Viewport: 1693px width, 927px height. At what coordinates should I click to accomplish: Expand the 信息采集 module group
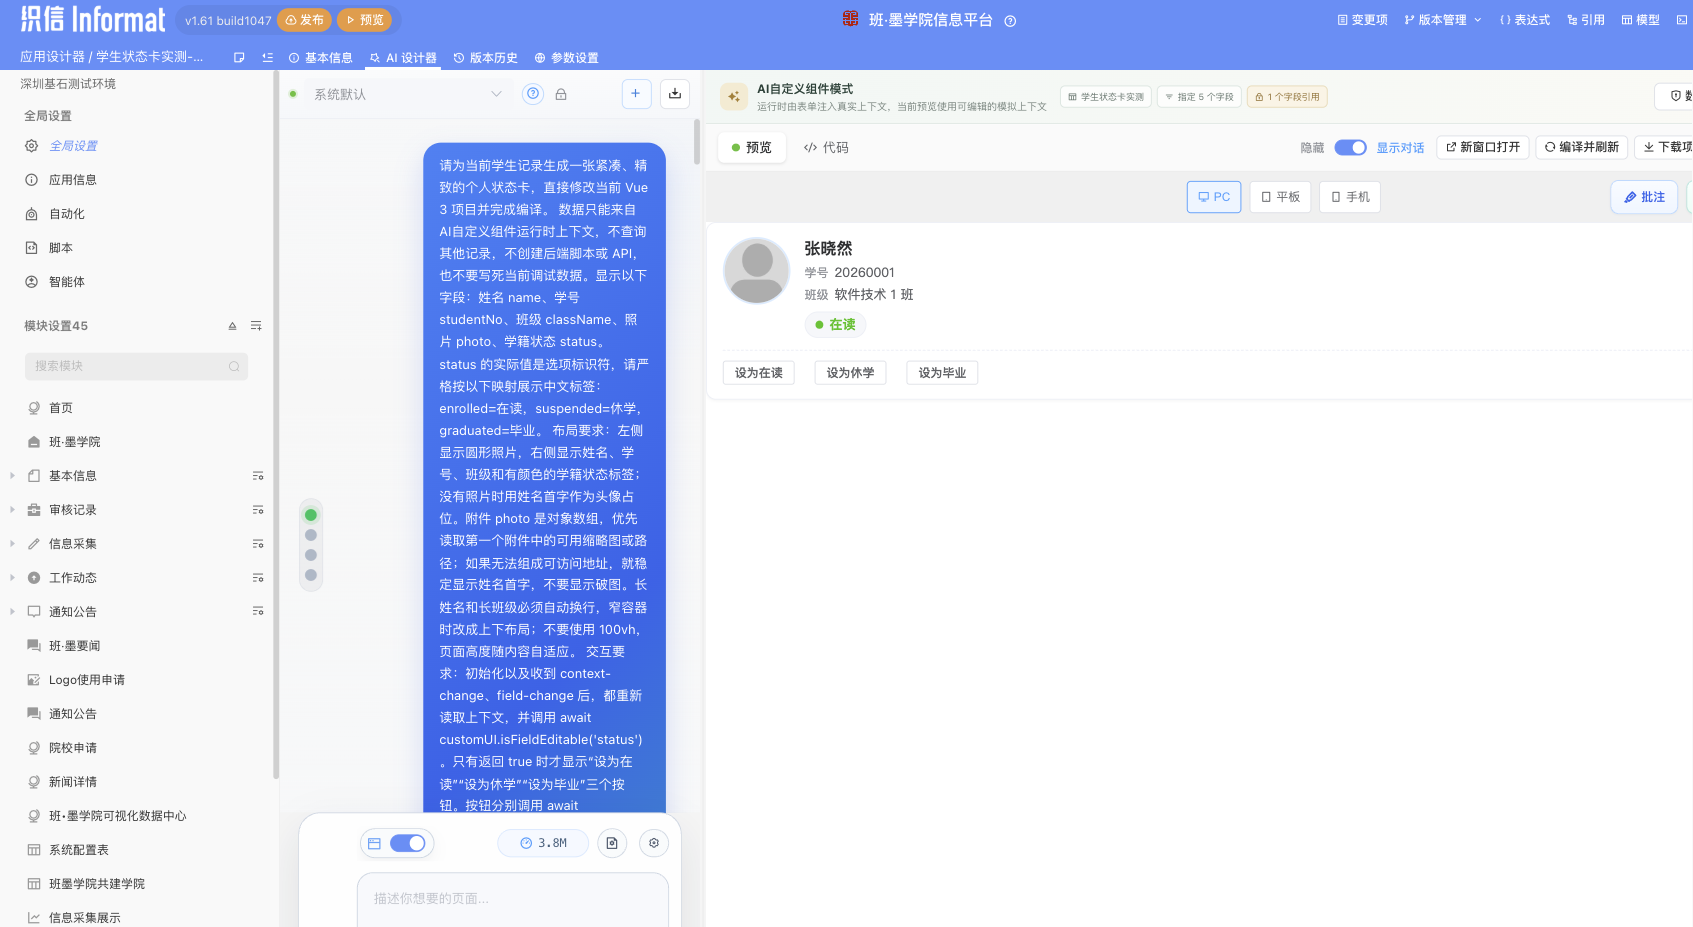pos(12,544)
